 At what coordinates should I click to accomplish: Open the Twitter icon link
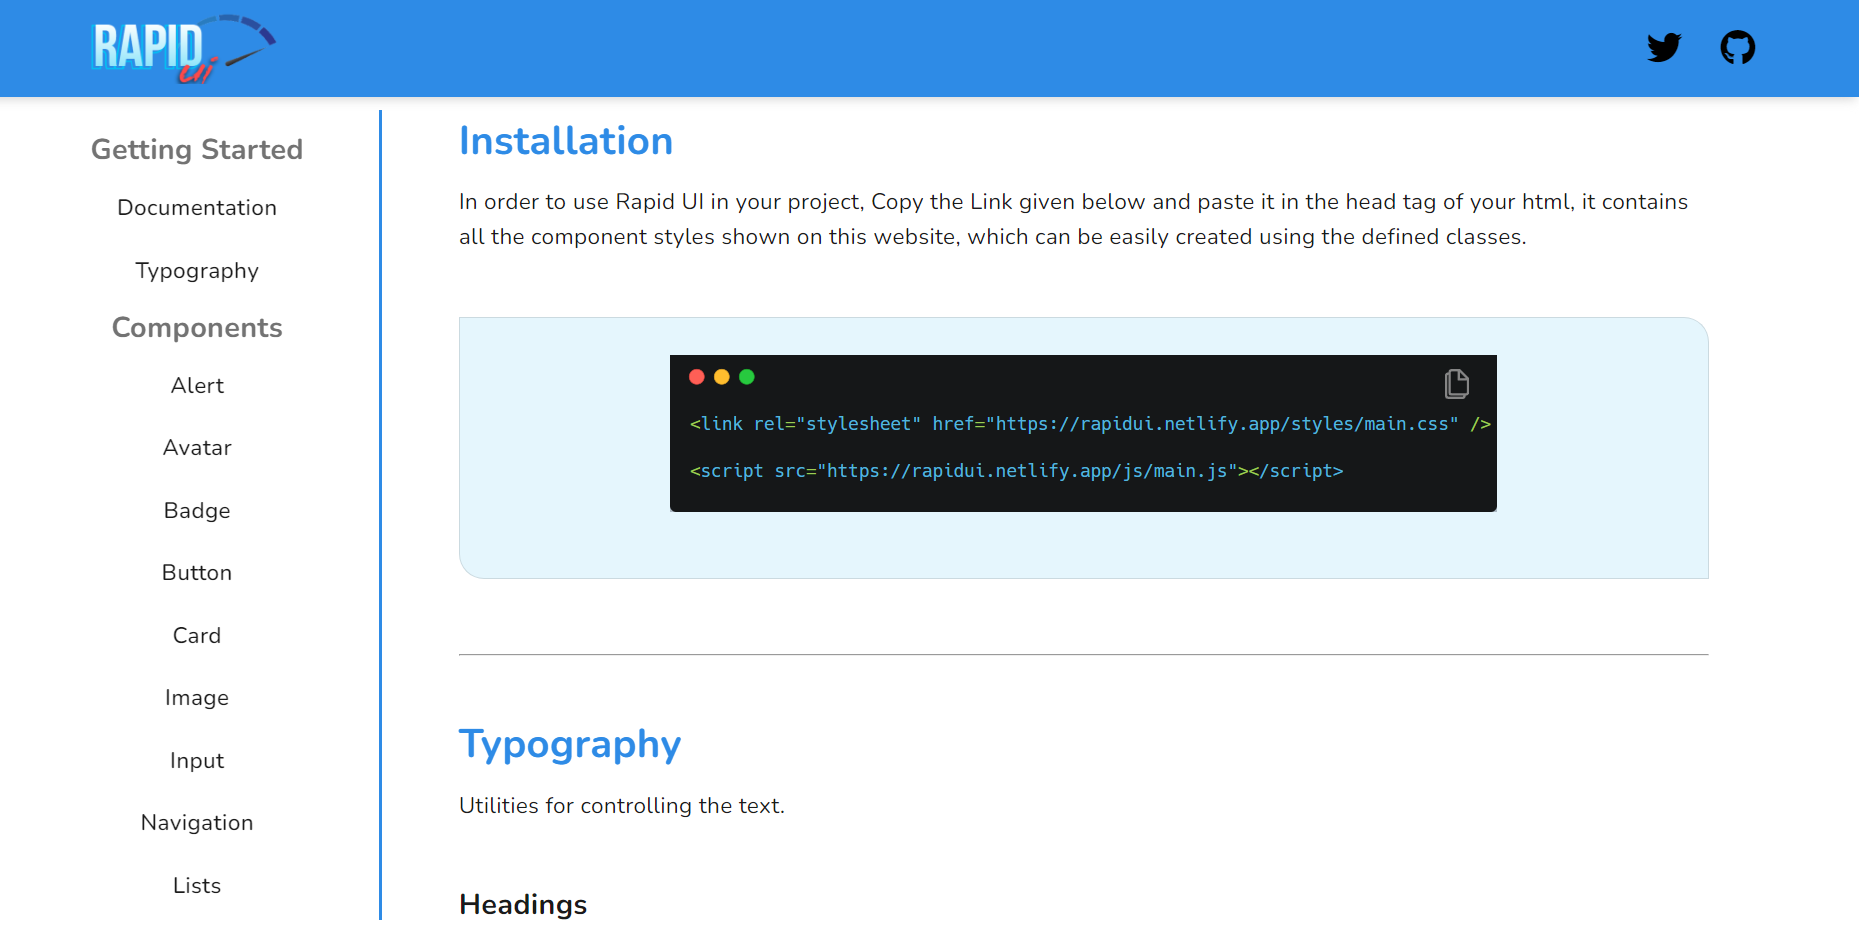pos(1664,47)
